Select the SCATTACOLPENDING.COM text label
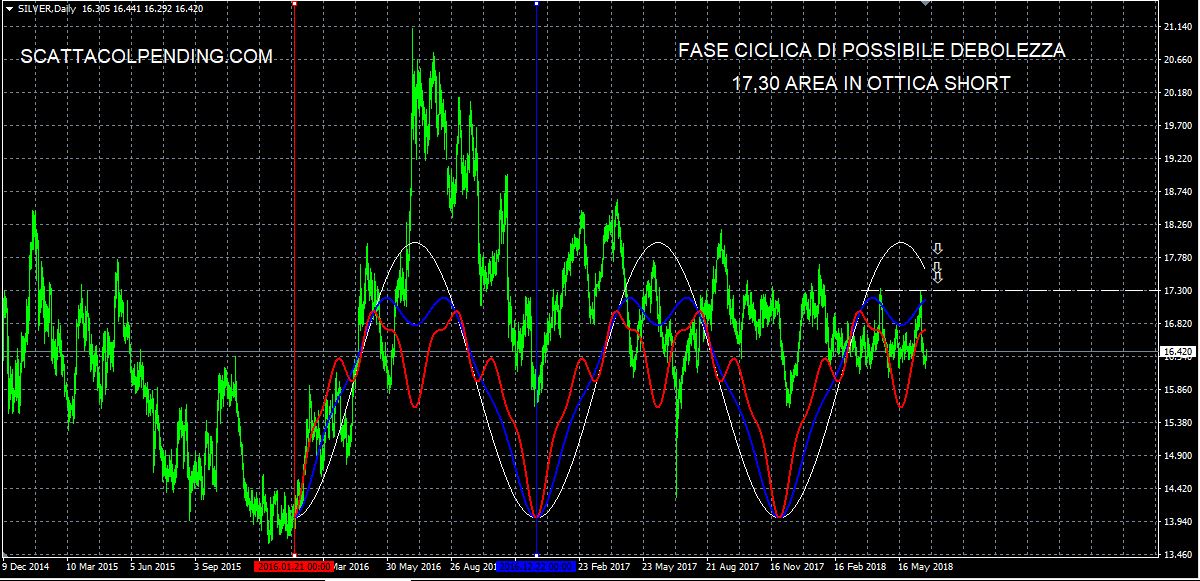 click(x=147, y=58)
